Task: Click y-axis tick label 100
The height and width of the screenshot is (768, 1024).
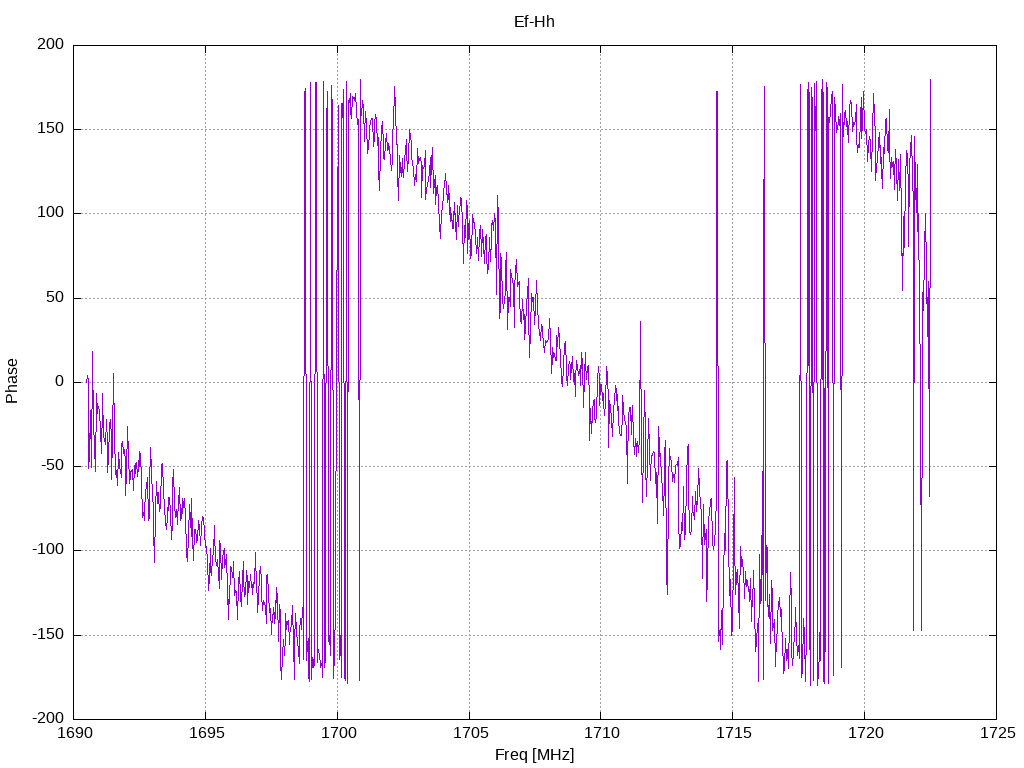Action: 51,213
